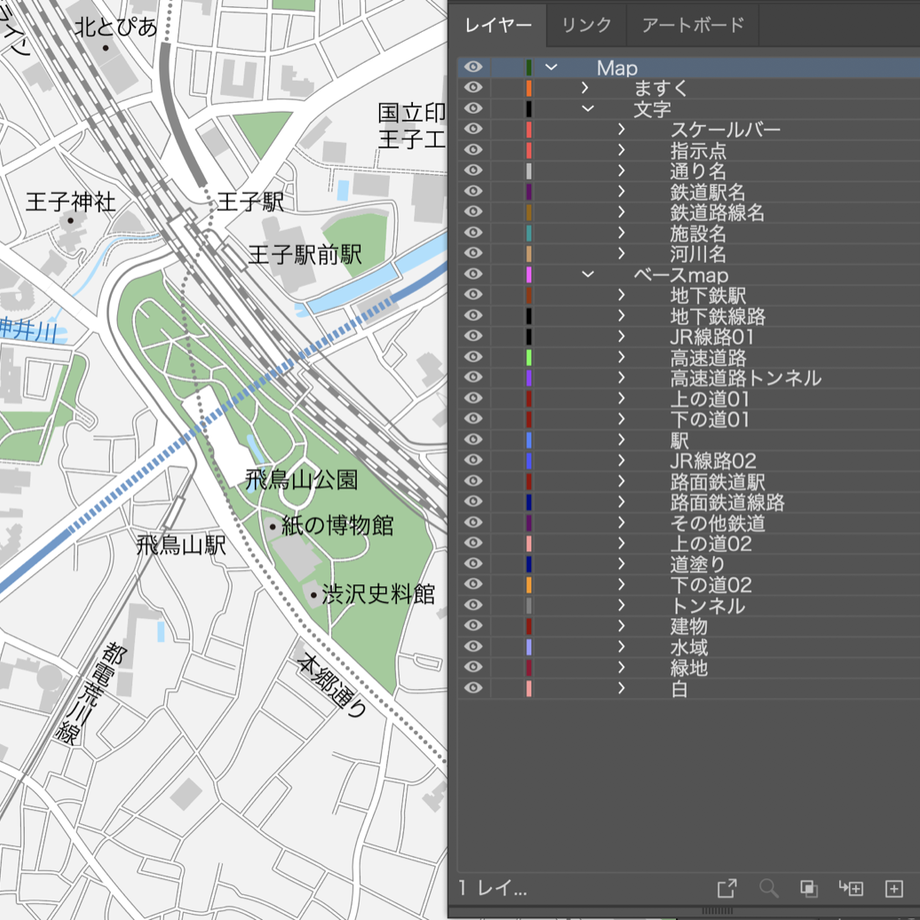920x920 pixels.
Task: Collapse the ベースmap layer group
Action: click(x=588, y=274)
